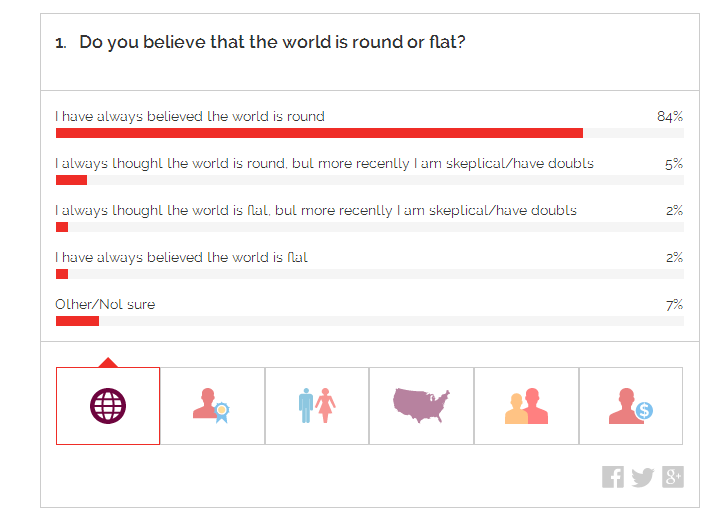Open the US map region breakdown

click(421, 405)
